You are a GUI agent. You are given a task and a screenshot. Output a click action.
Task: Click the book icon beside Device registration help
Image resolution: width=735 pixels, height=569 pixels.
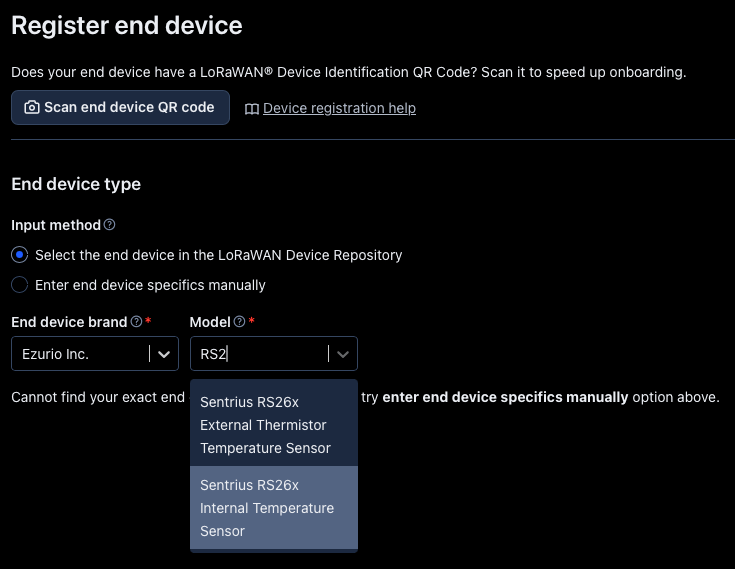252,108
